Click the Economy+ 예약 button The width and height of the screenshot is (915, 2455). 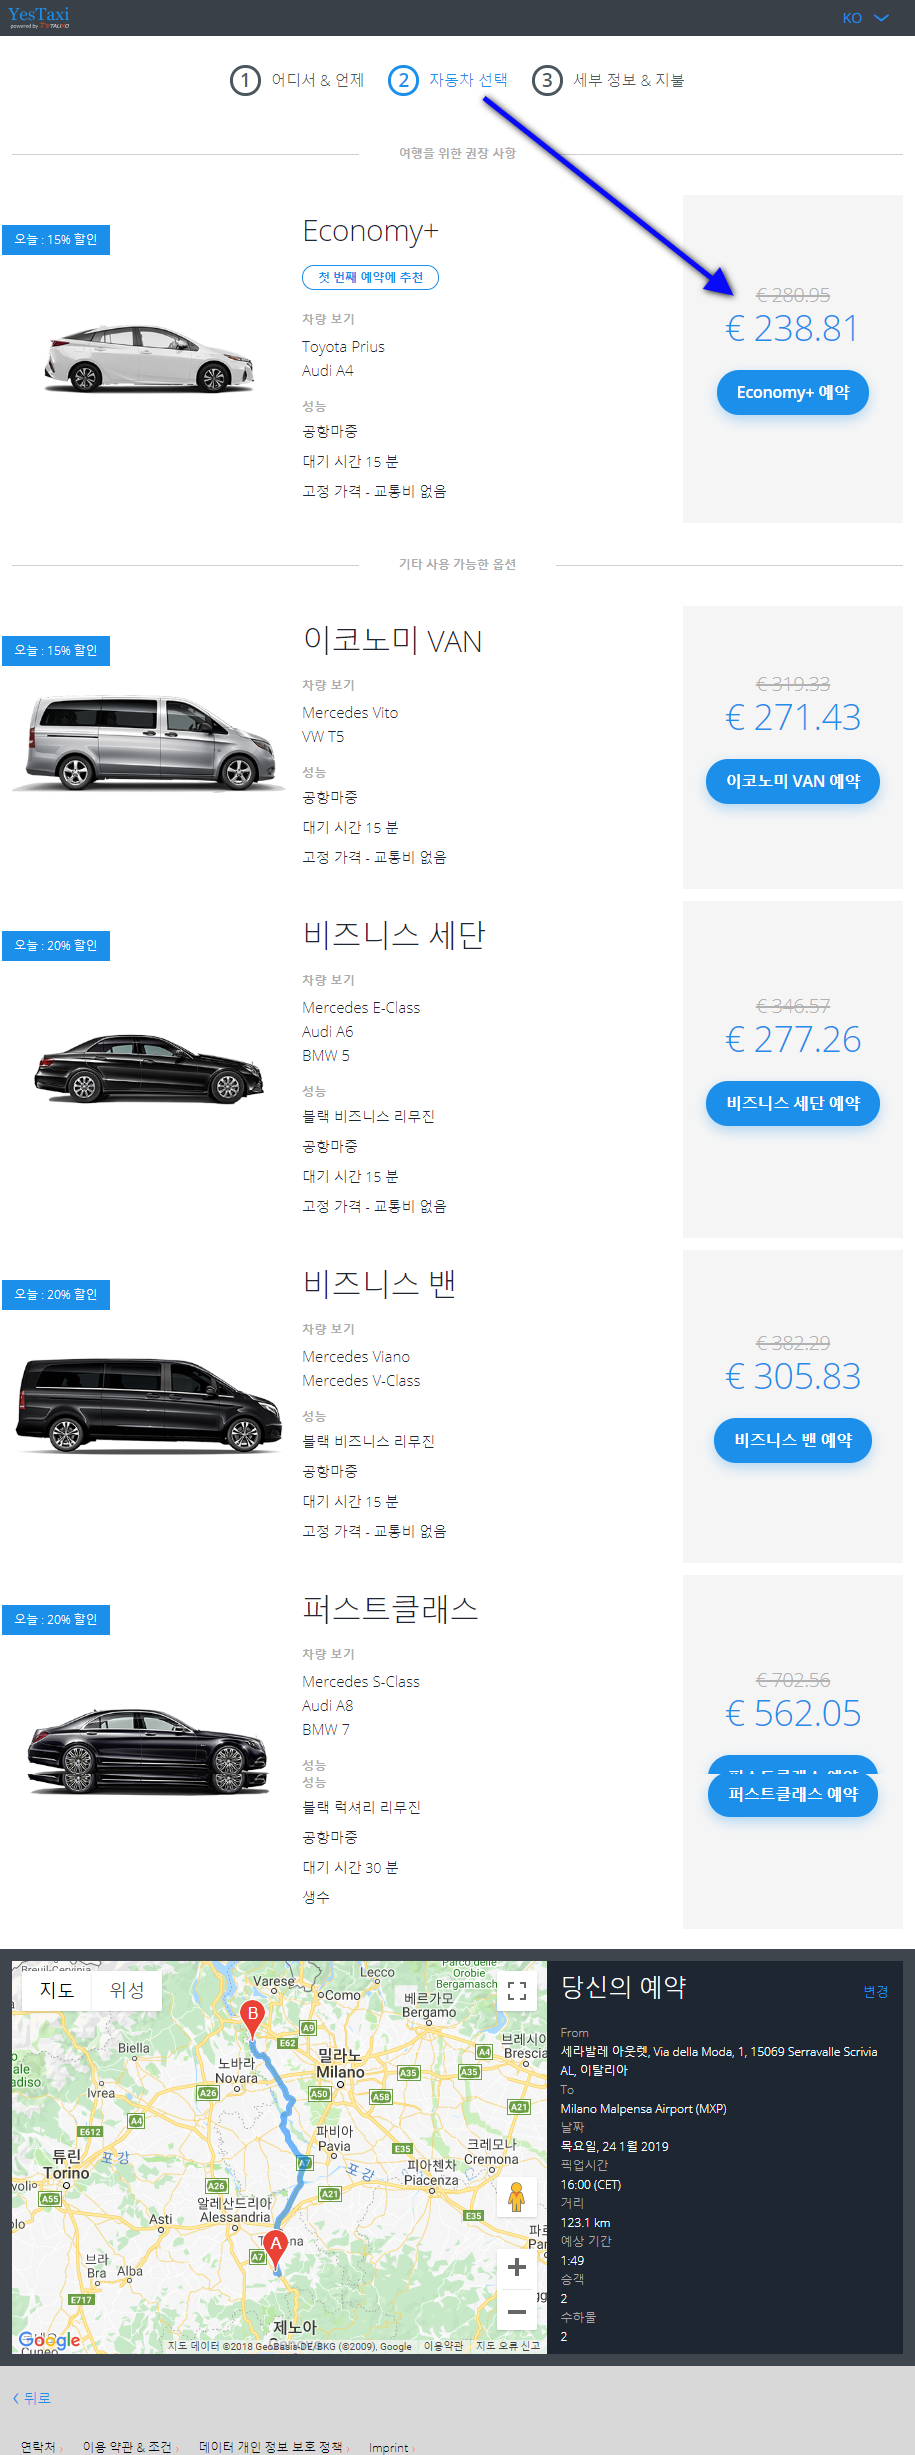pyautogui.click(x=793, y=392)
